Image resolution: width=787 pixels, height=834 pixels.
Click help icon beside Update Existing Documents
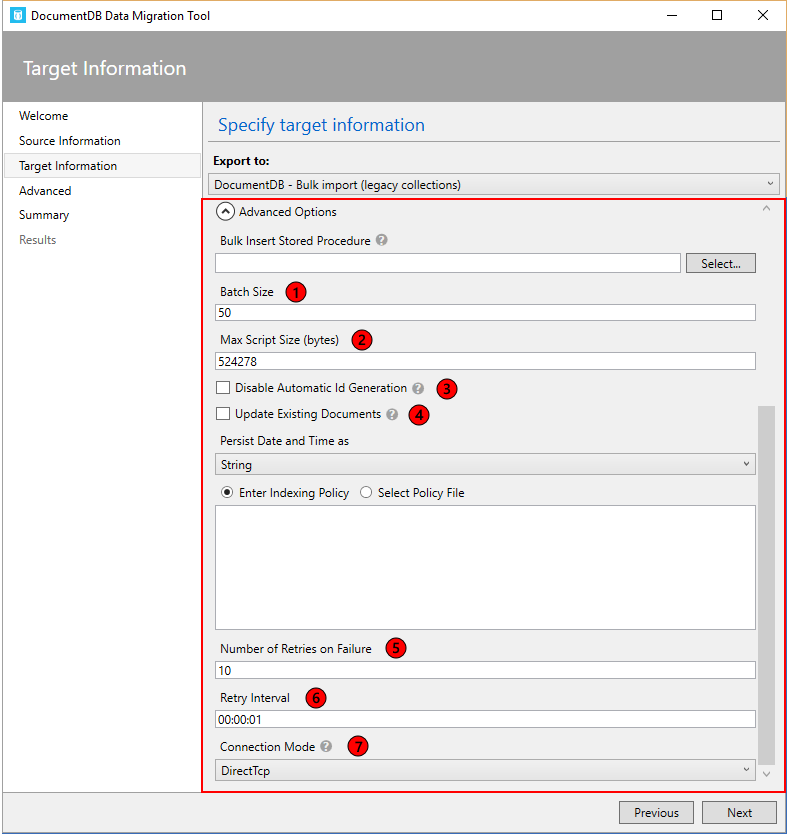[x=392, y=414]
